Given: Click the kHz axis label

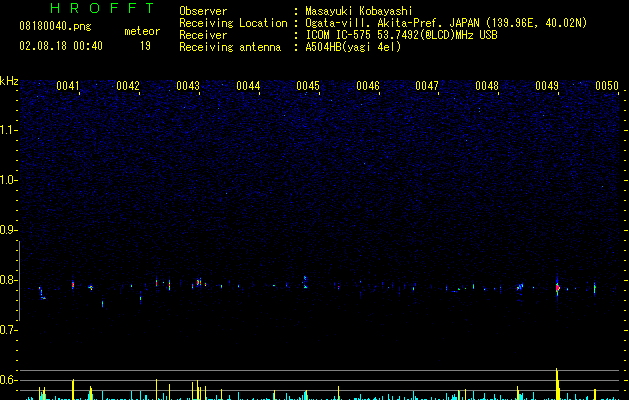Looking at the screenshot, I should pos(9,81).
